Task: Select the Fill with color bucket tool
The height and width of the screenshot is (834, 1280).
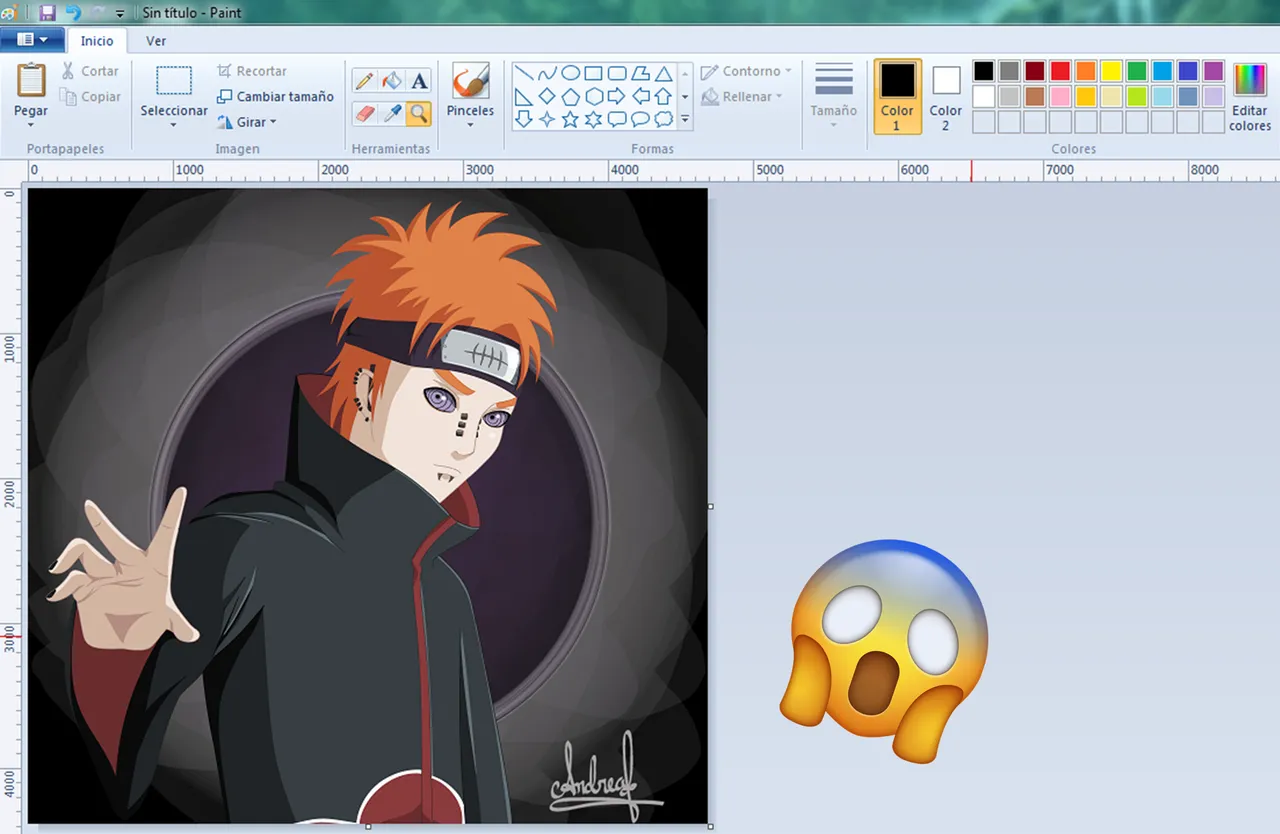Action: point(392,81)
